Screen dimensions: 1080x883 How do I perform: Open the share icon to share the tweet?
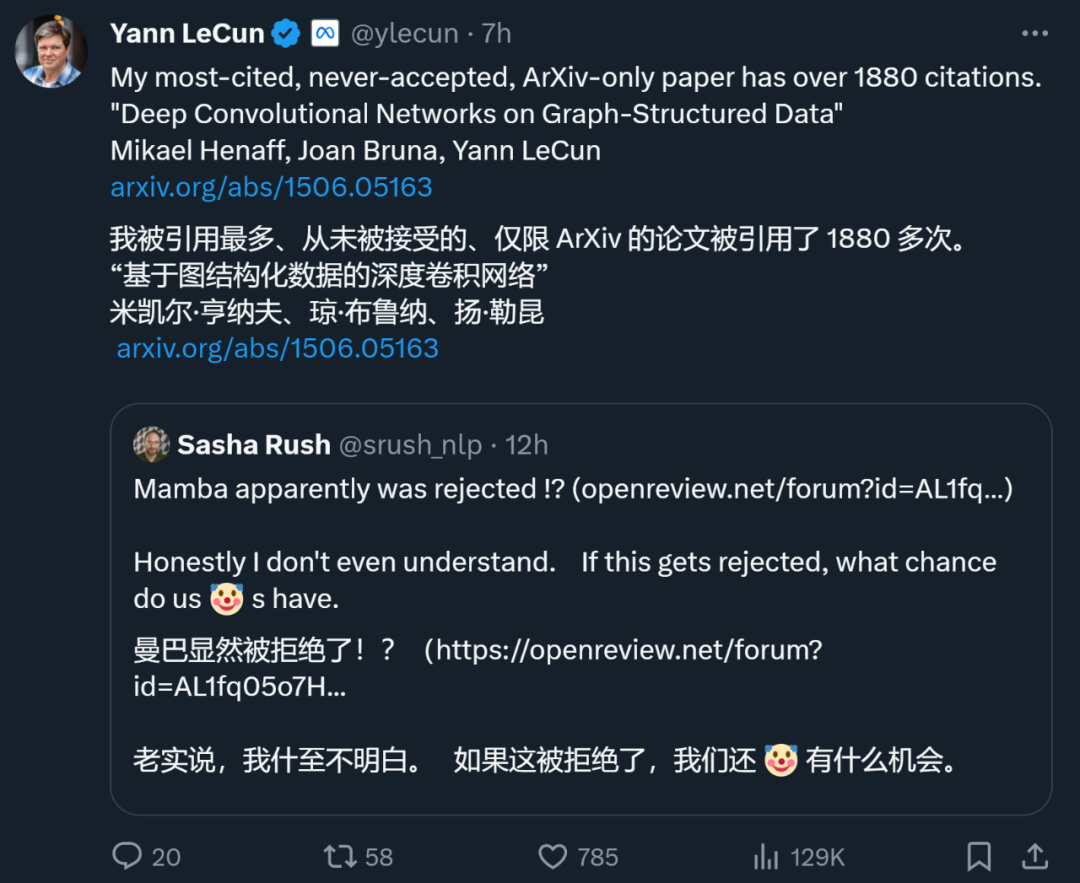coord(1036,857)
